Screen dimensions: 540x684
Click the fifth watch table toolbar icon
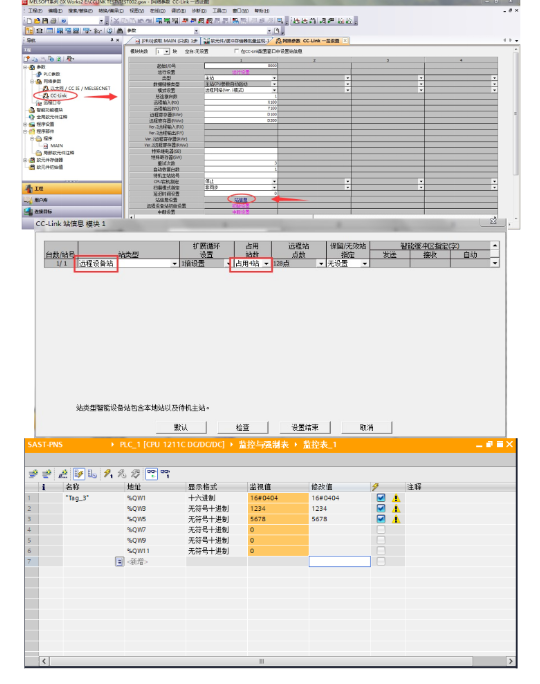tap(92, 474)
